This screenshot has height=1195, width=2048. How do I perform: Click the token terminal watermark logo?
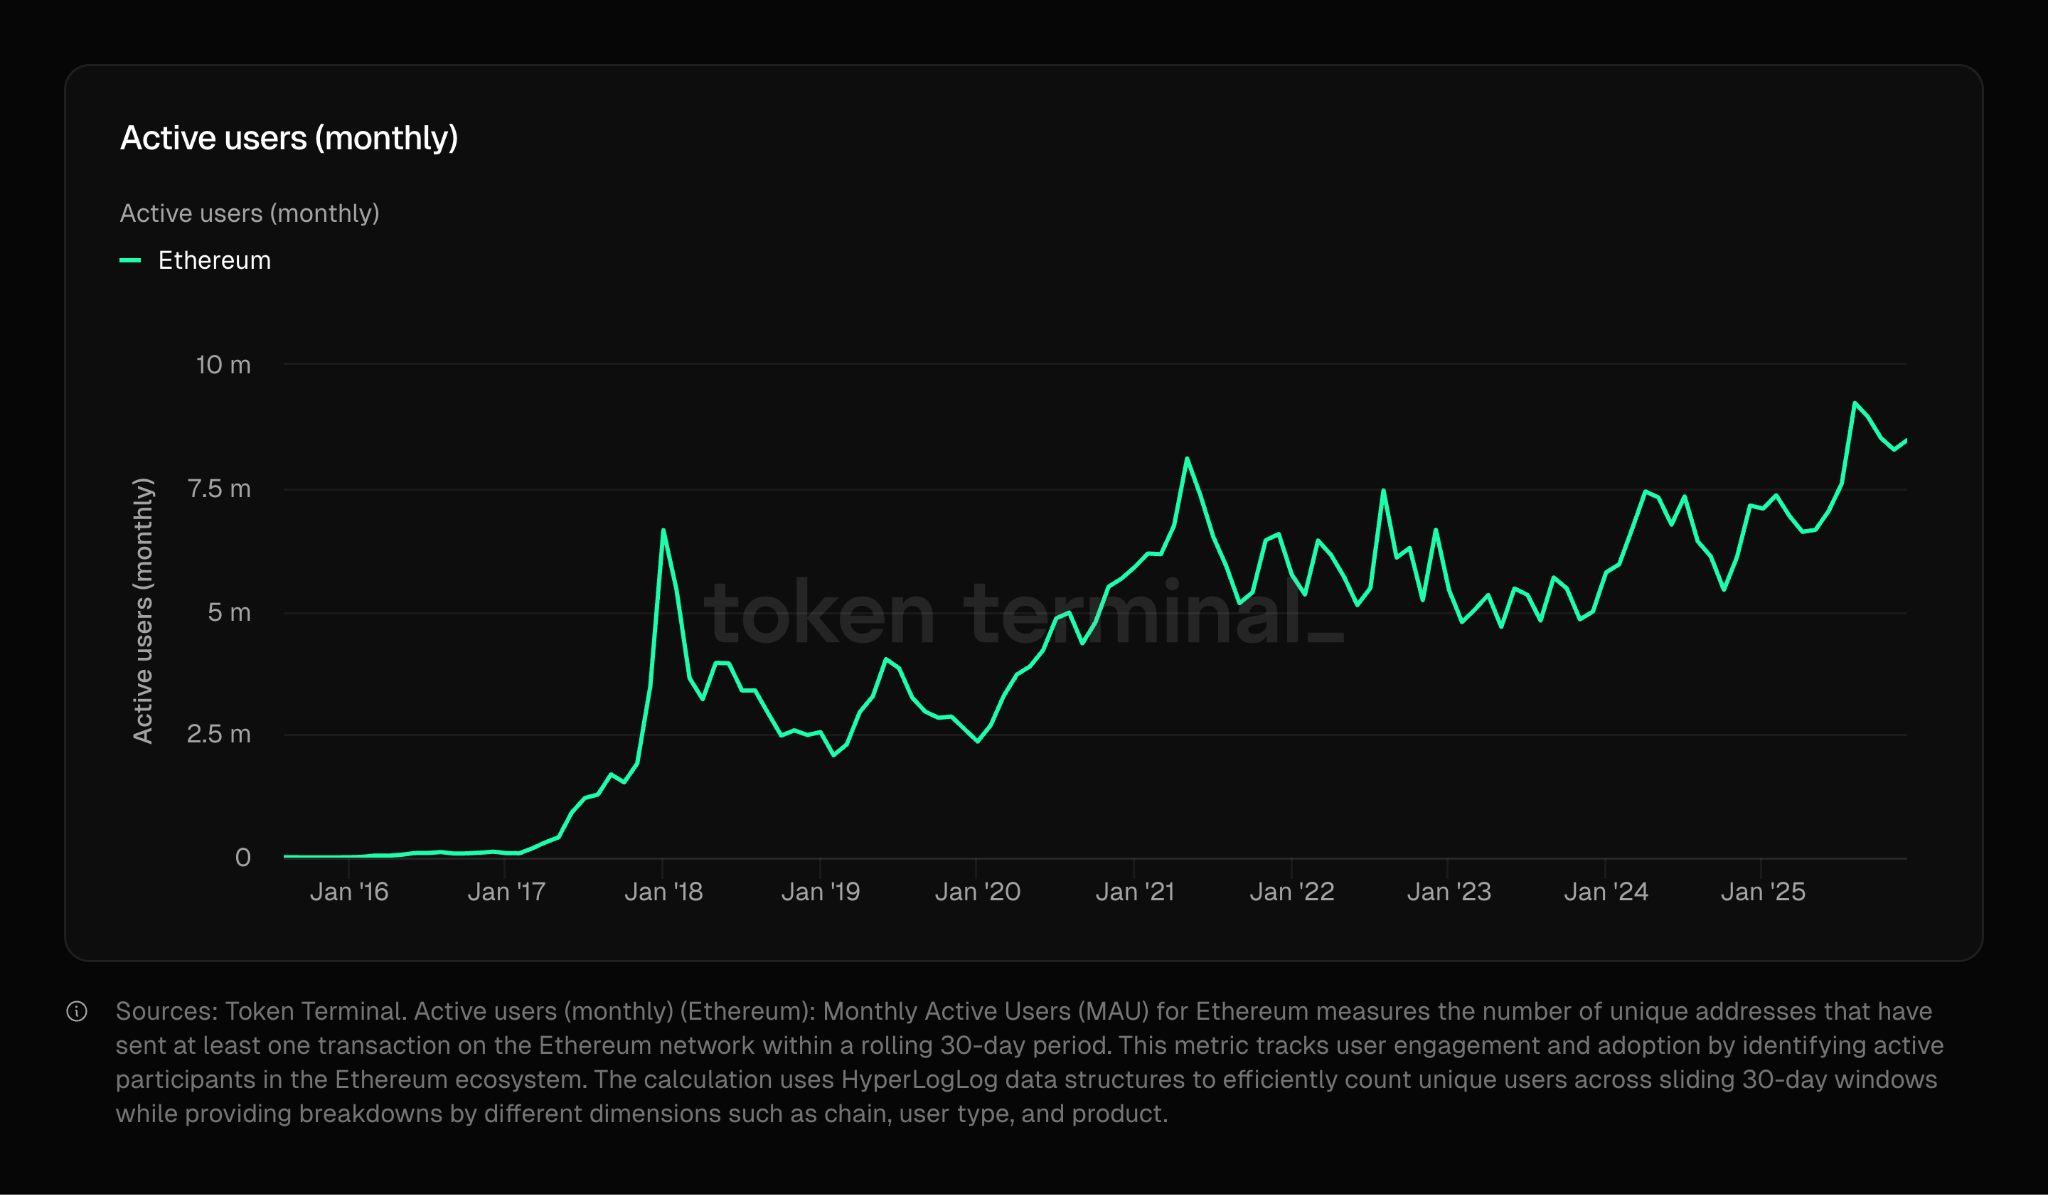pyautogui.click(x=1023, y=612)
